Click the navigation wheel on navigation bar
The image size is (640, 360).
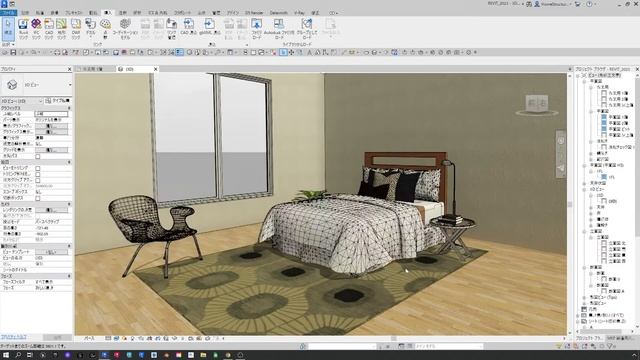pyautogui.click(x=561, y=140)
